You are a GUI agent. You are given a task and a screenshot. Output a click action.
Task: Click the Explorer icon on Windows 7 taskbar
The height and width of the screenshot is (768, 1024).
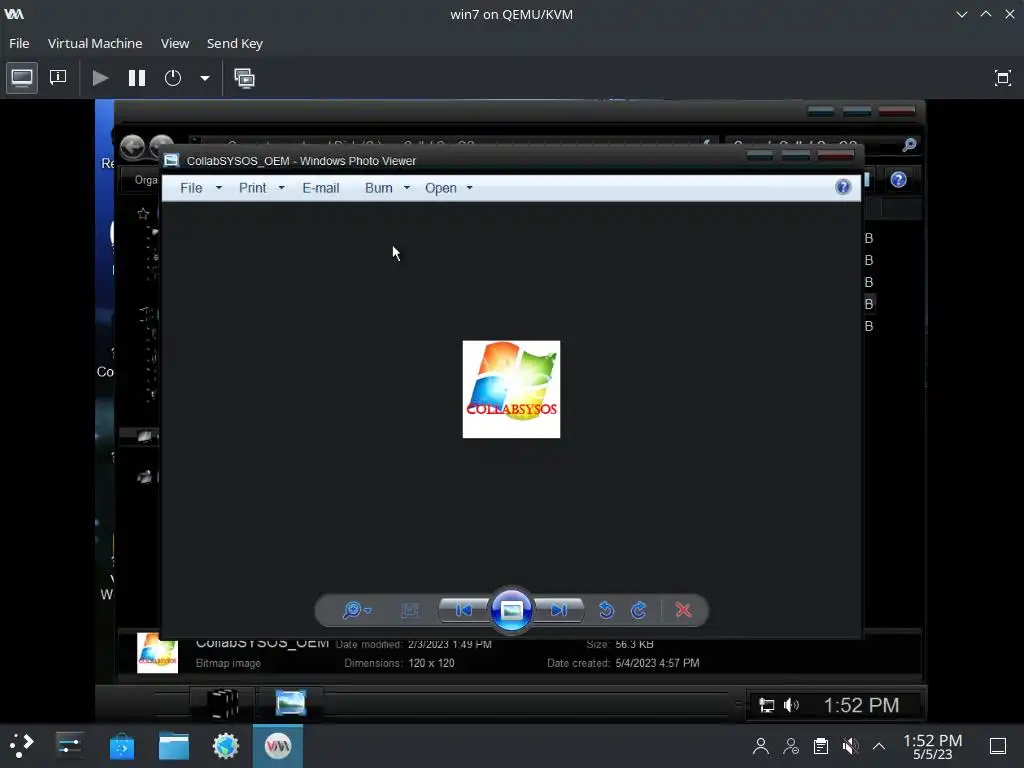(x=222, y=703)
